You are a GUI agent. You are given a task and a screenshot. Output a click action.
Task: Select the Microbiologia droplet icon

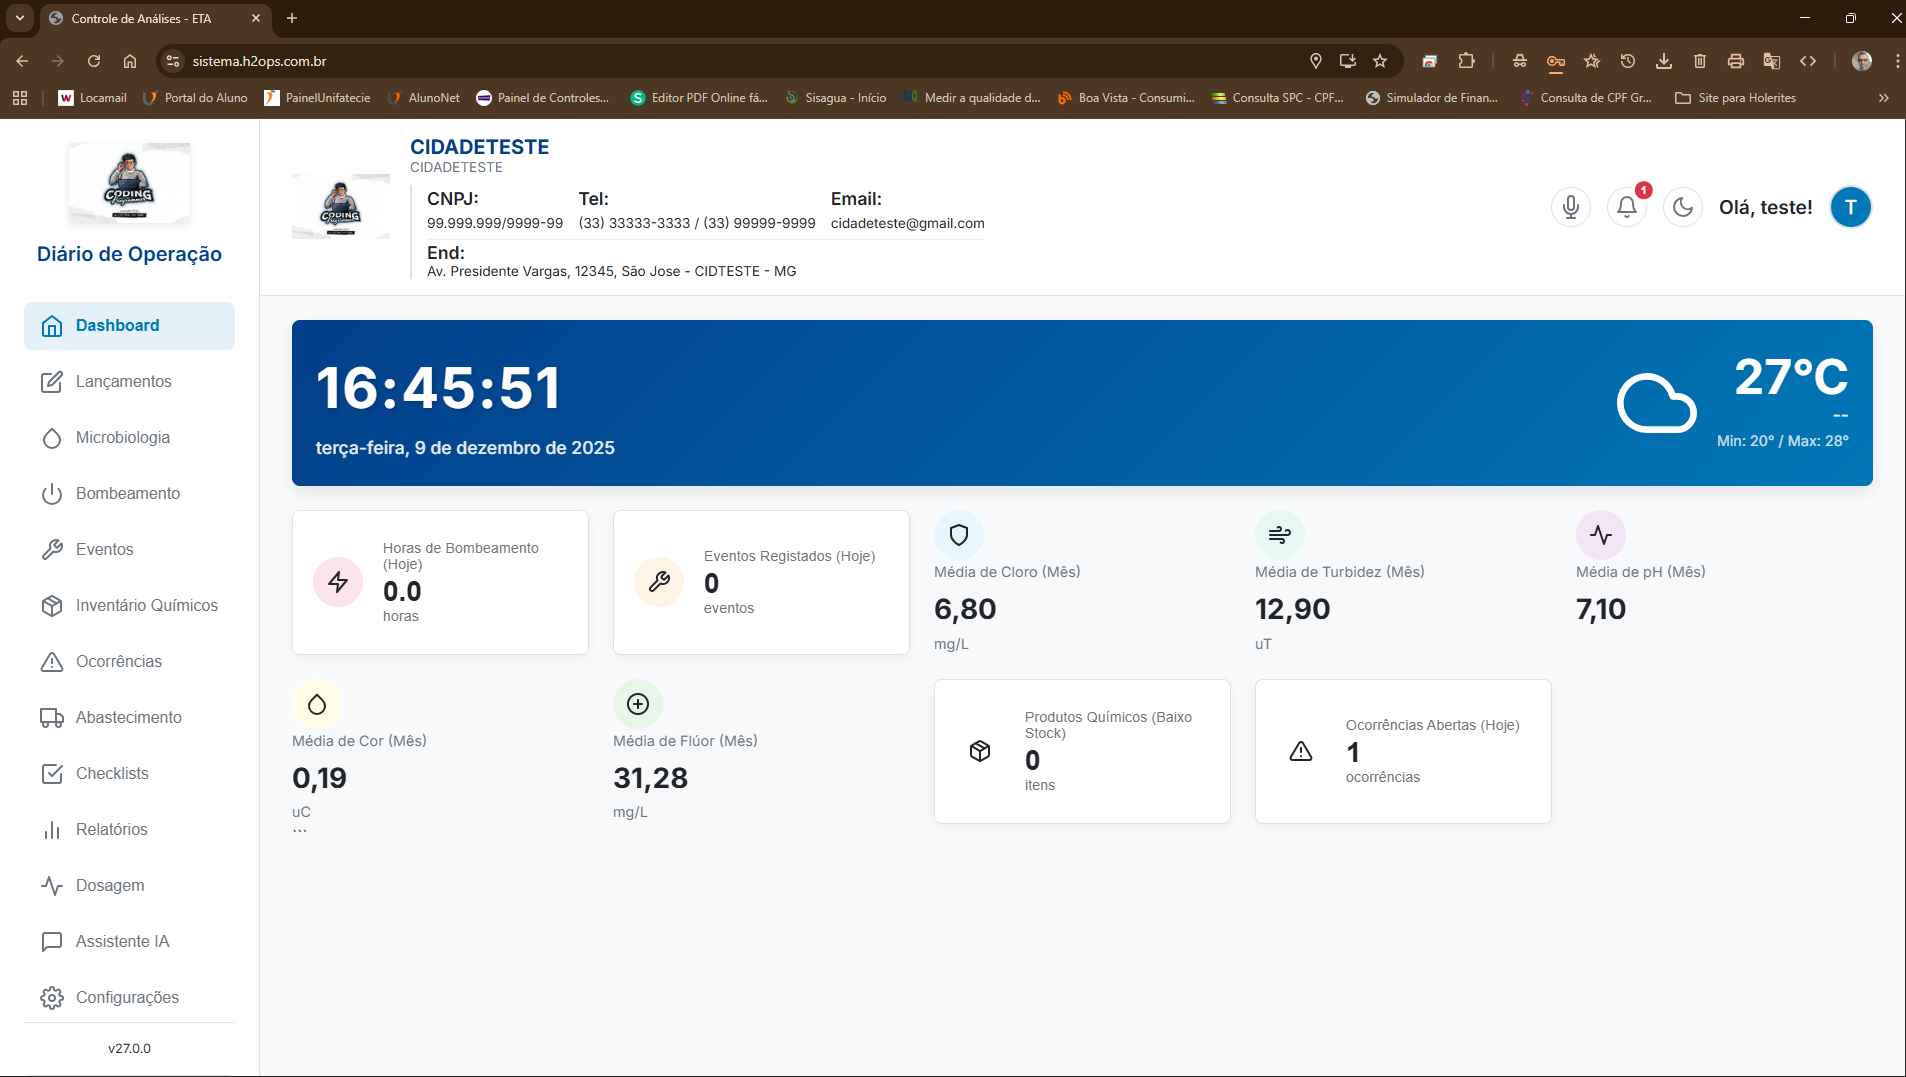pos(51,437)
